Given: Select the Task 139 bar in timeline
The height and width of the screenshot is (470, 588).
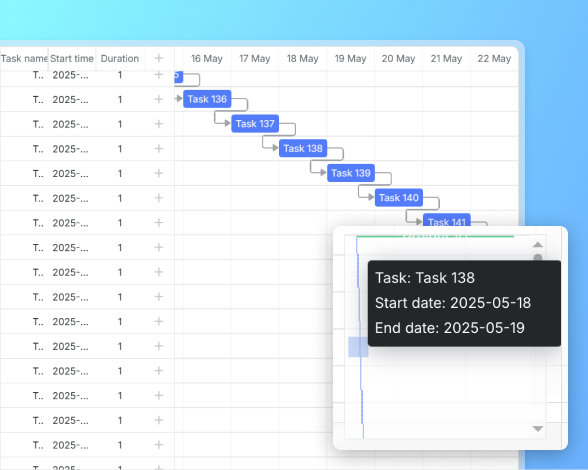Looking at the screenshot, I should pyautogui.click(x=351, y=173).
